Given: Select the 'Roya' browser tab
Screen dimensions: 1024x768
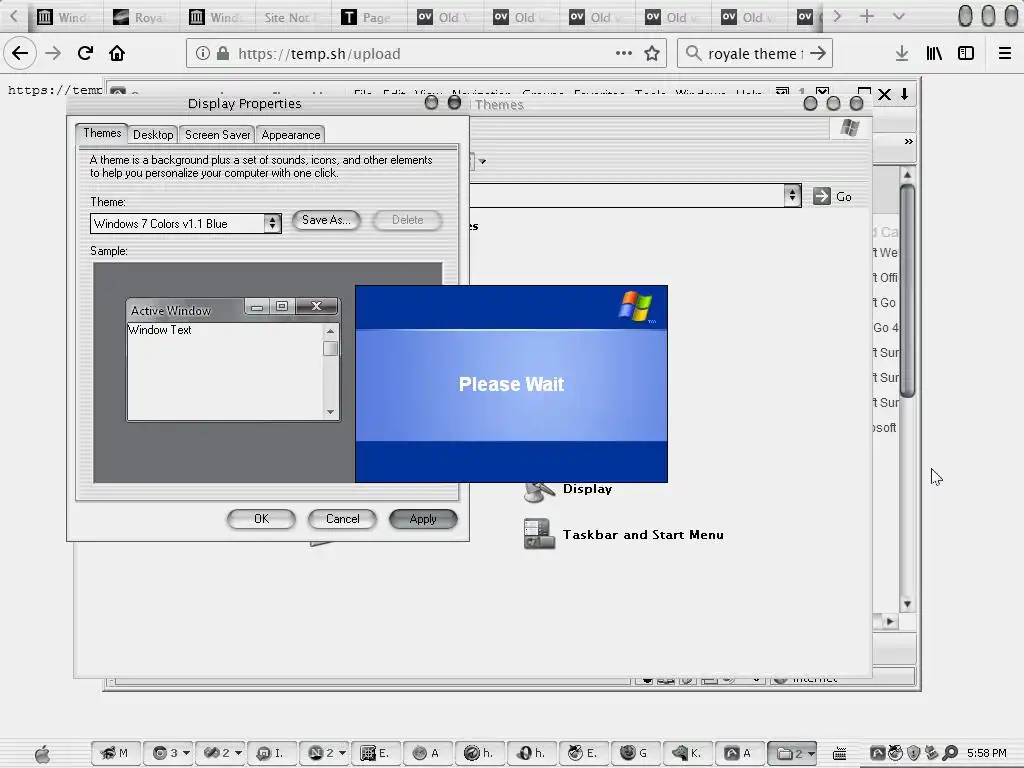Looking at the screenshot, I should click(x=140, y=17).
